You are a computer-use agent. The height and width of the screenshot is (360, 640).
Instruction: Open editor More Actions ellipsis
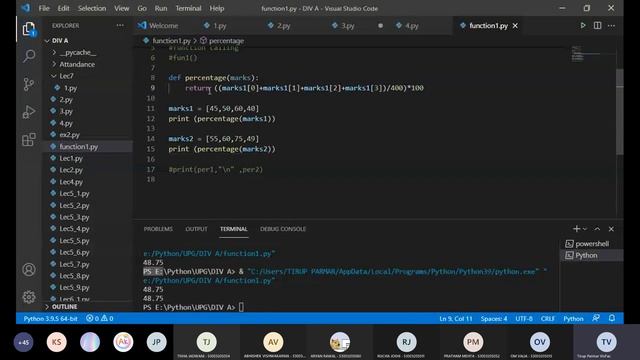pyautogui.click(x=611, y=25)
